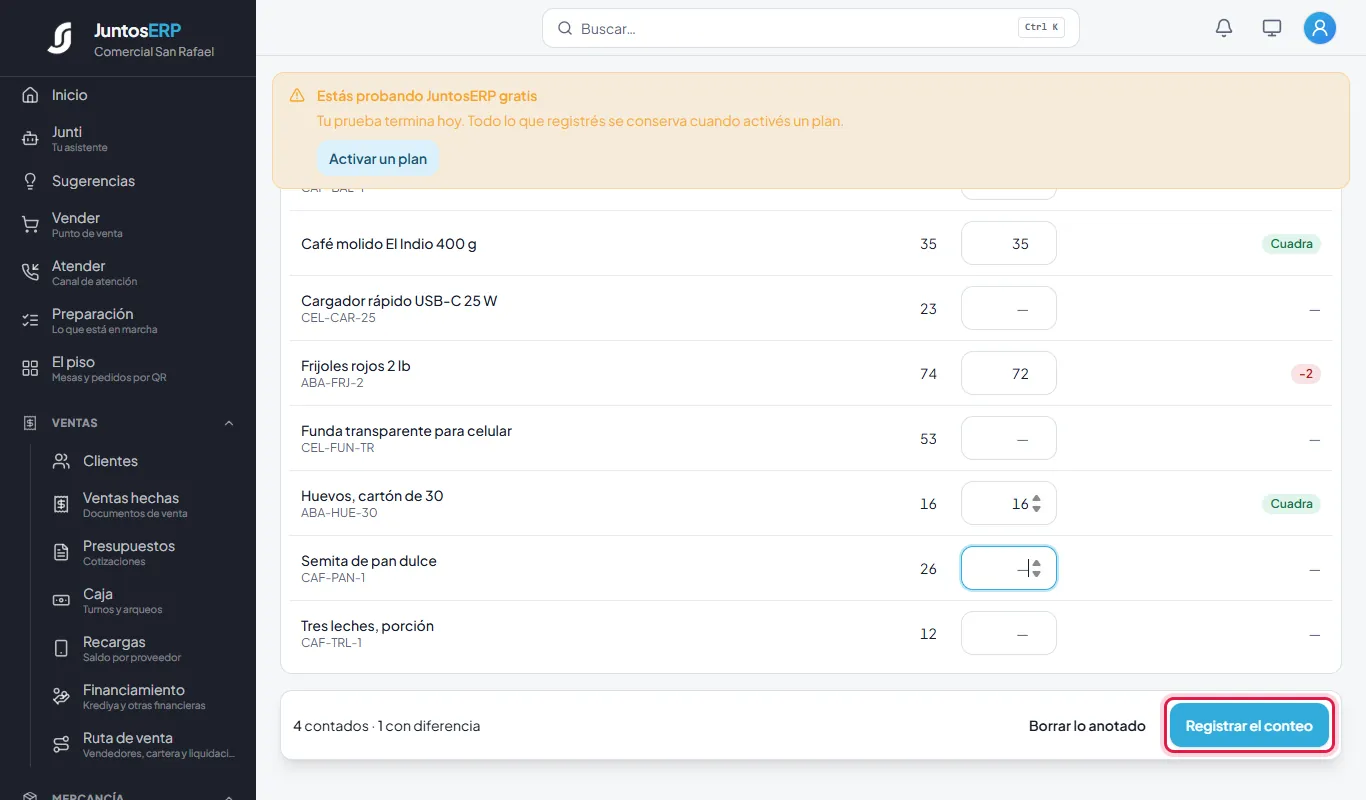Click count field for Café molido El Indio
This screenshot has width=1366, height=800.
coord(1009,243)
